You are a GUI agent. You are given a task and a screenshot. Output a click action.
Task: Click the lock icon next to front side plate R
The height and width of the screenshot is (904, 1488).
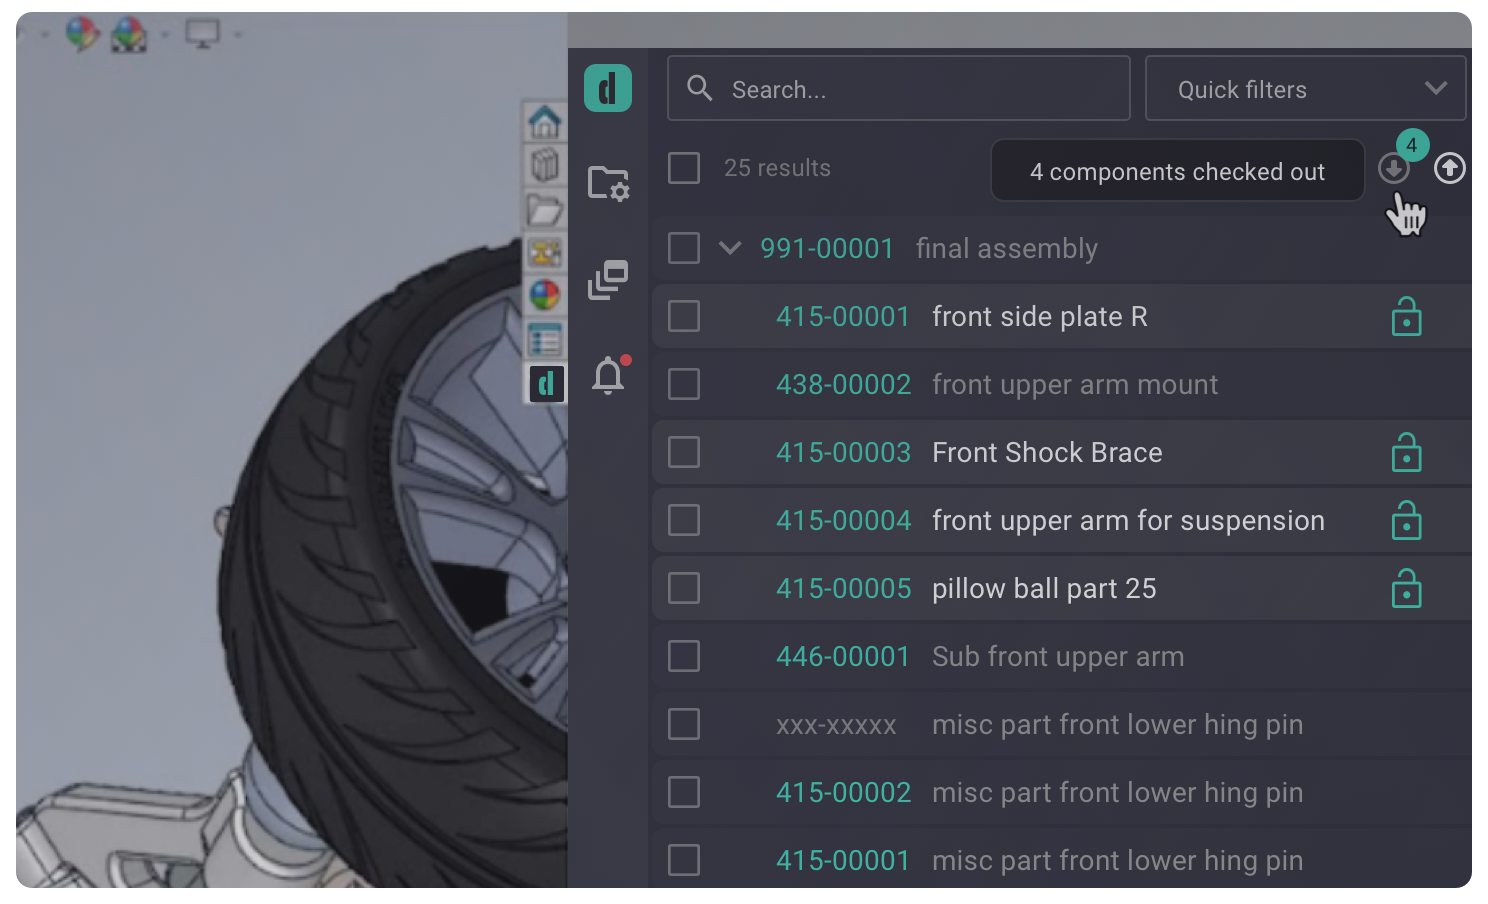tap(1406, 316)
